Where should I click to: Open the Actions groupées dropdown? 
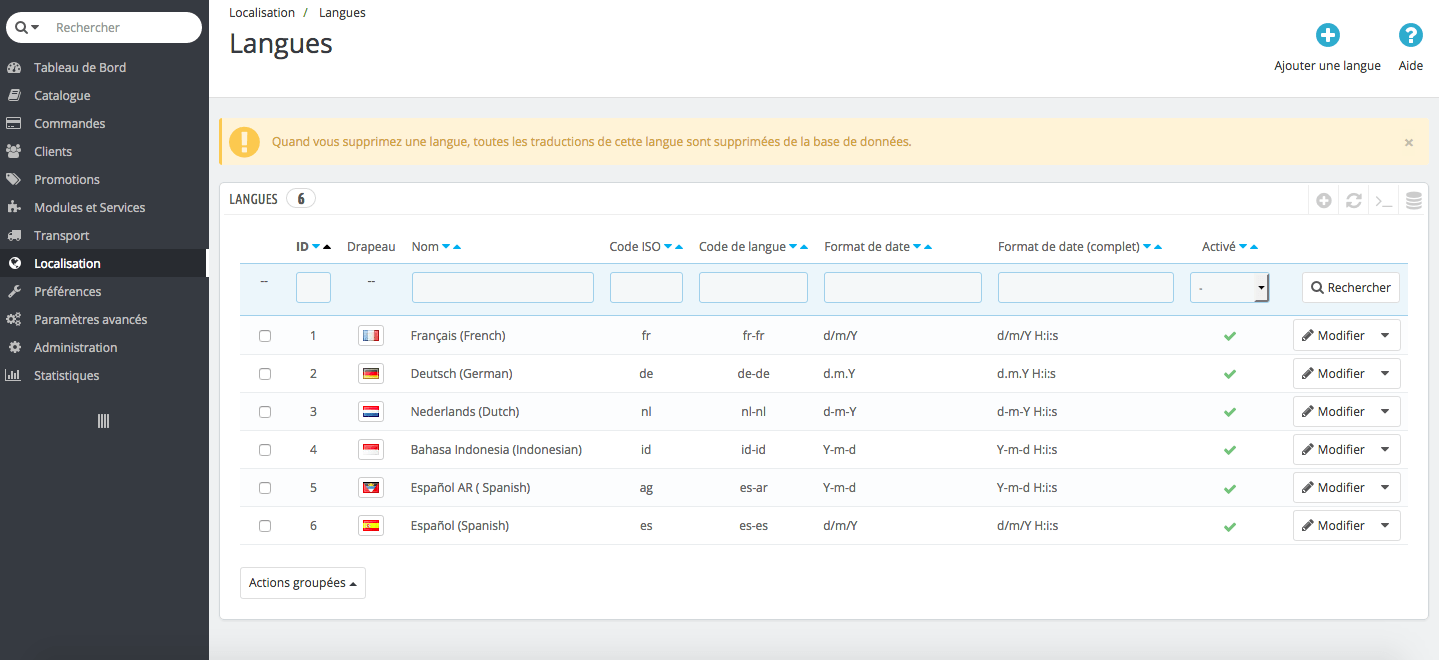pos(302,583)
